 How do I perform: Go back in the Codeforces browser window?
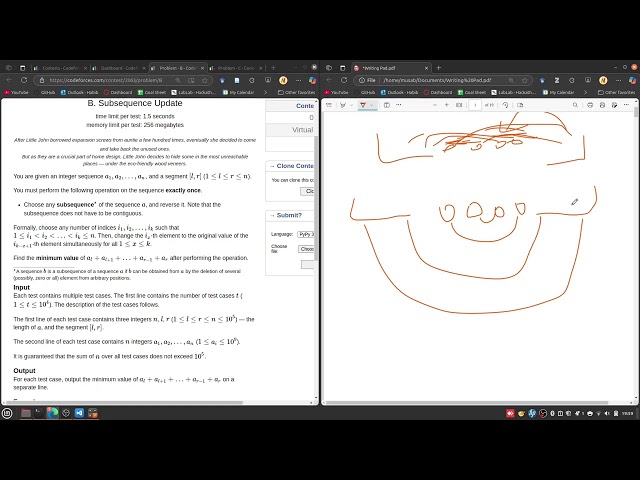coord(9,80)
